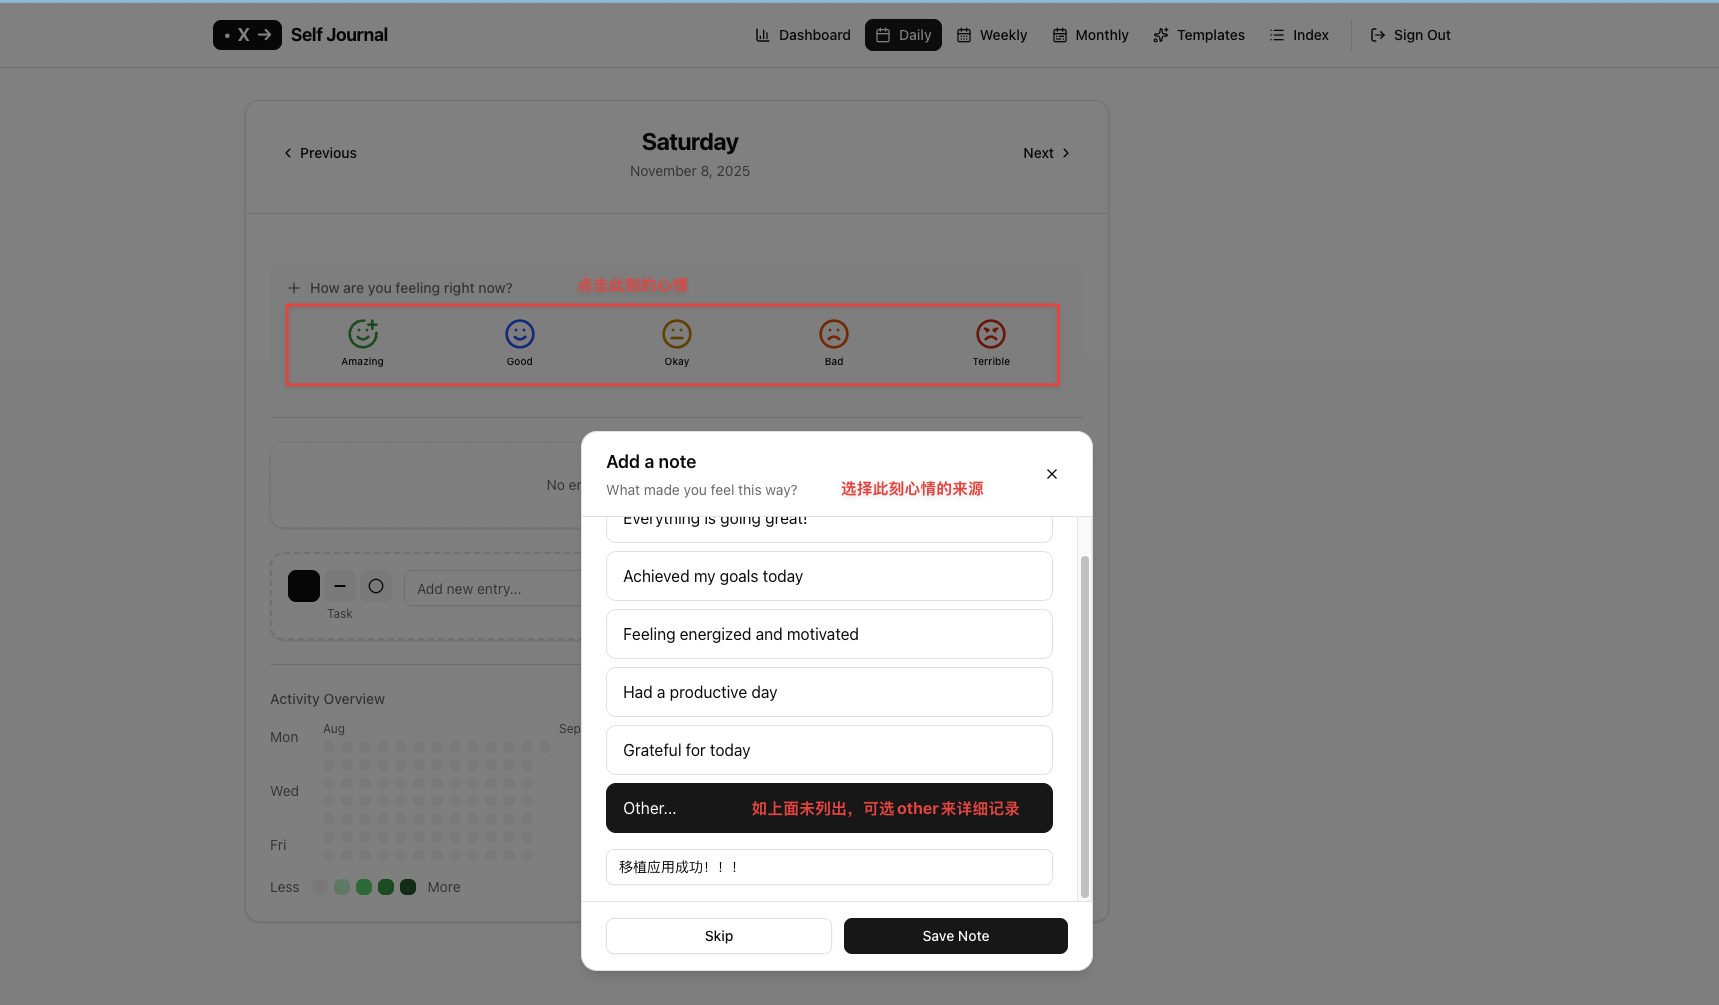Click the darkest green legend swatch
This screenshot has height=1005, width=1719.
click(408, 887)
